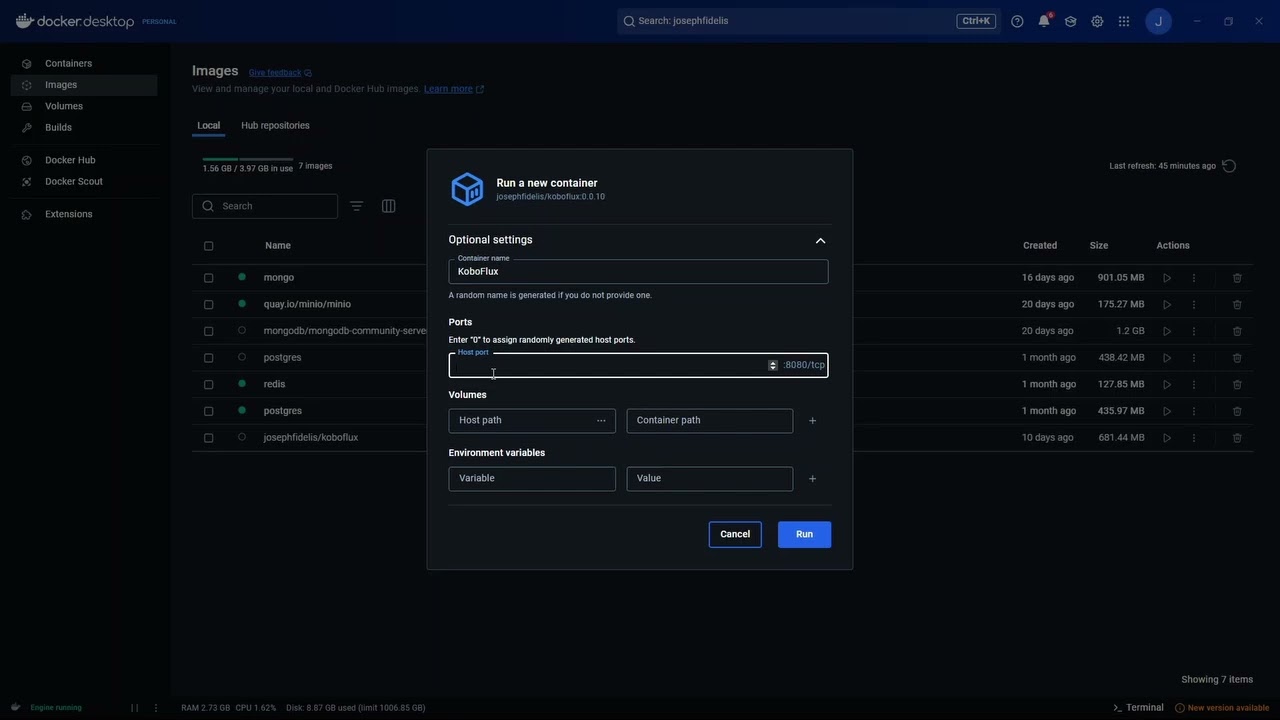Open the Terminal from the status bar

click(x=1138, y=708)
